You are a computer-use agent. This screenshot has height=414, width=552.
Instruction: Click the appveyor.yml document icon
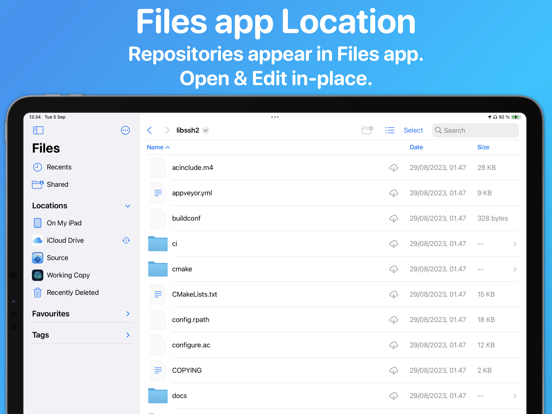(158, 193)
